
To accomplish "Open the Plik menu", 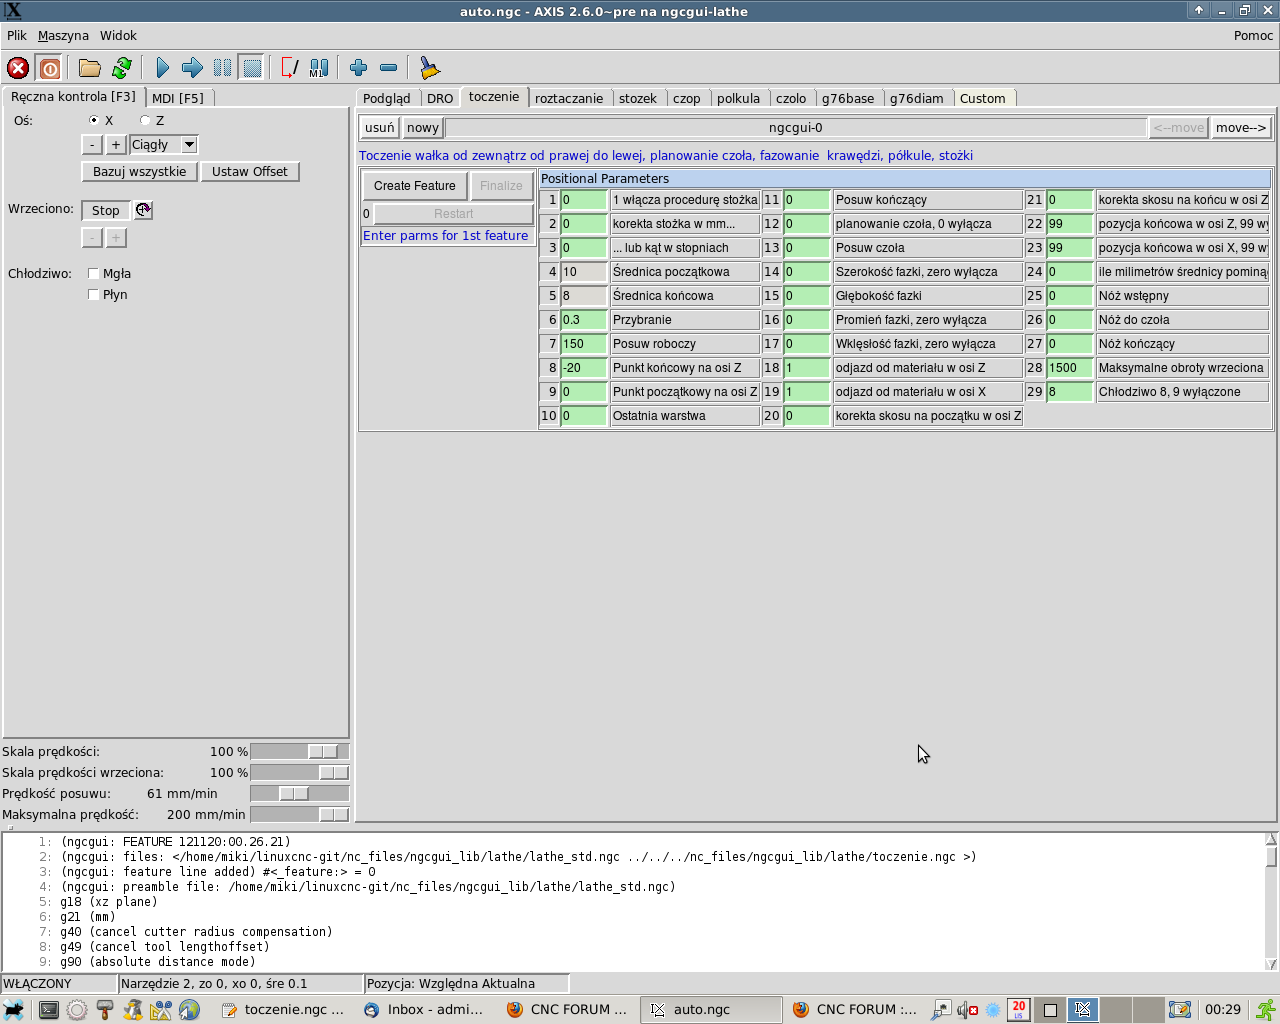I will pos(17,36).
